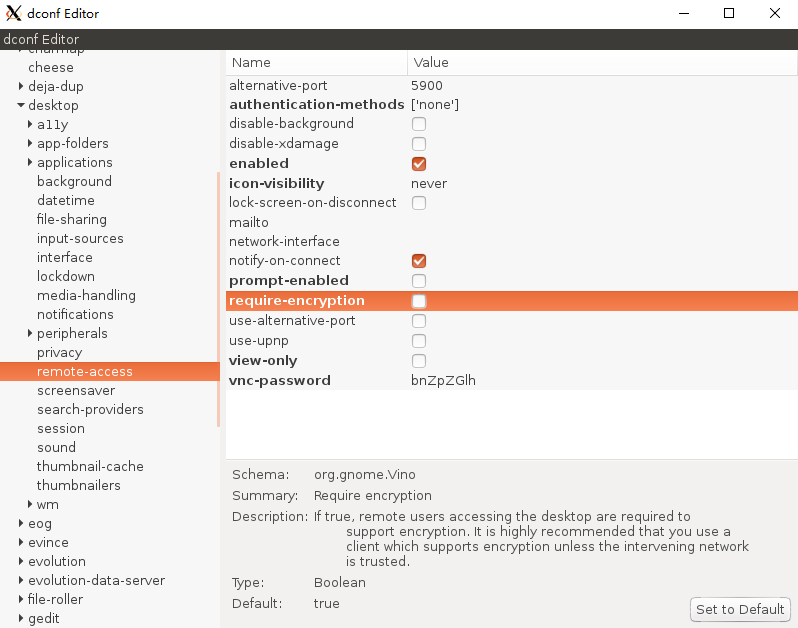Viewport: 798px width, 628px height.
Task: Expand the evolution tree node
Action: click(x=21, y=561)
